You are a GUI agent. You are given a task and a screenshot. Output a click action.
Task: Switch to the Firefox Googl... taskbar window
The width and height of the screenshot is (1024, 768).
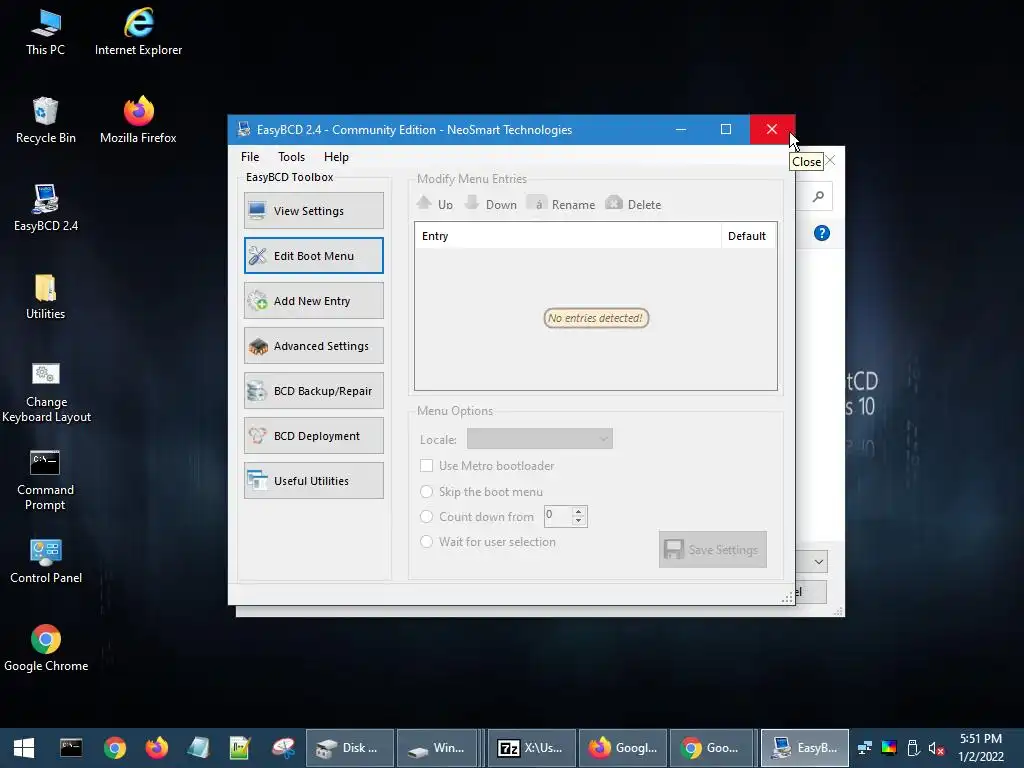[623, 748]
